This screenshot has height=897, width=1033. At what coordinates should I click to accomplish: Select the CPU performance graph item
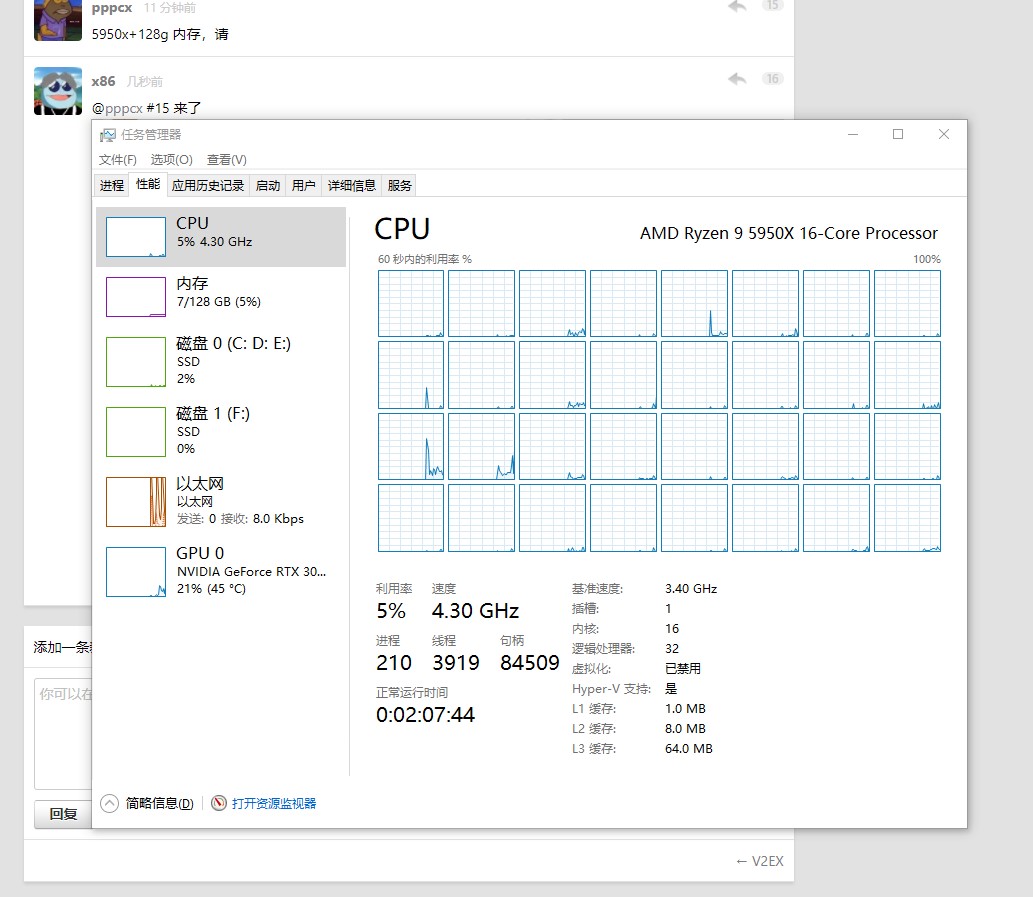(220, 237)
